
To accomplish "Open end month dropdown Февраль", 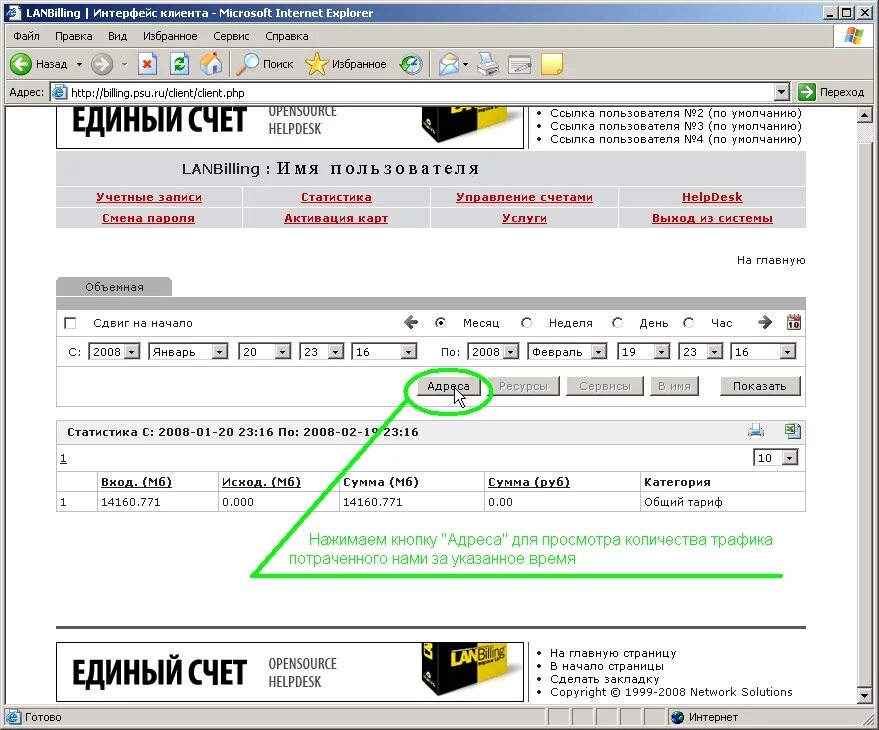I will [567, 352].
